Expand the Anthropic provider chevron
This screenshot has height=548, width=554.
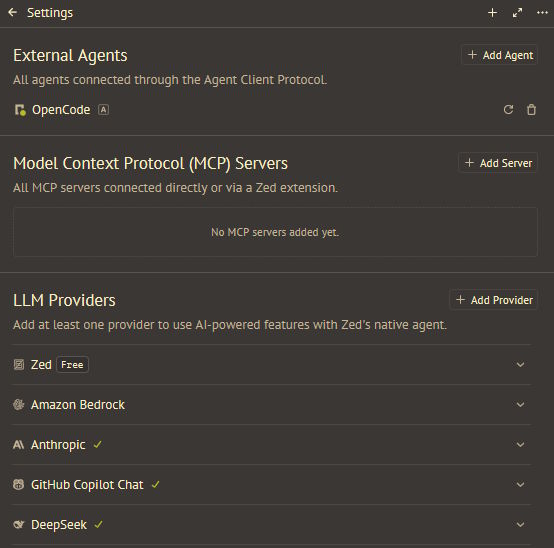tap(520, 444)
